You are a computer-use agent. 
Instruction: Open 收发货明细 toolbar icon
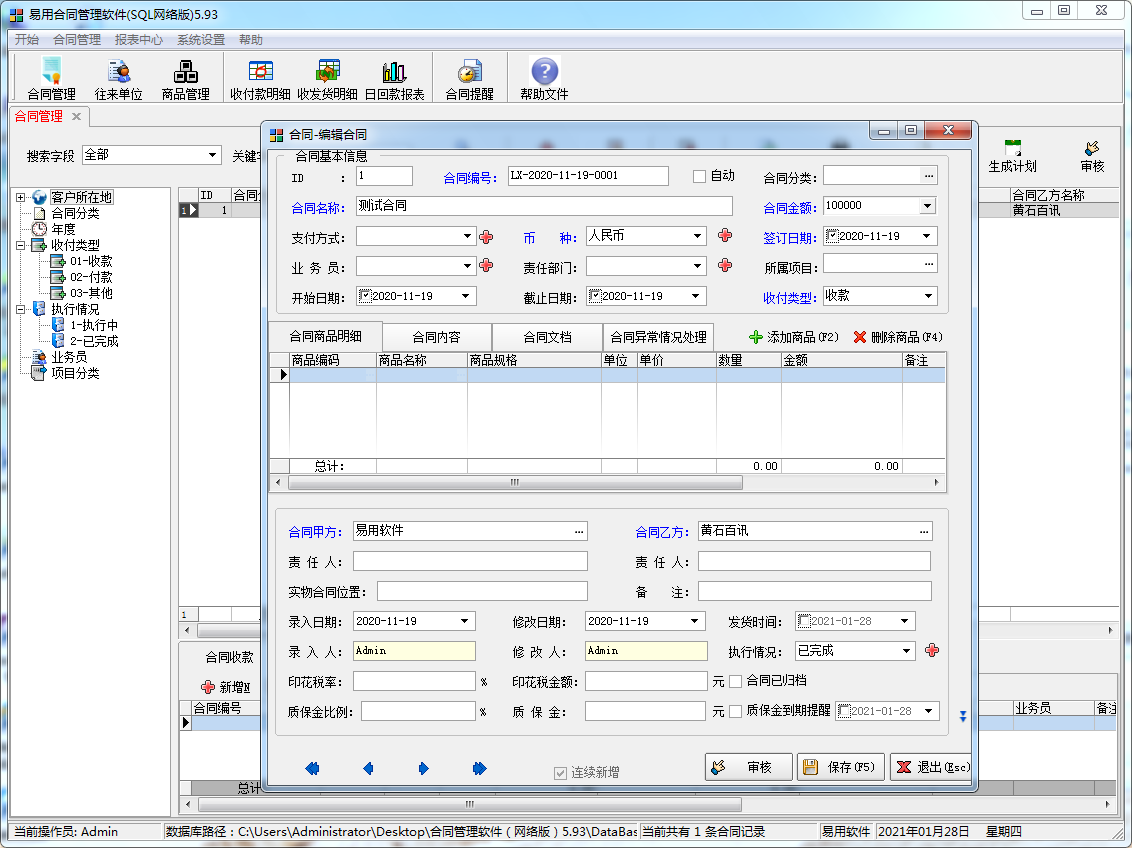coord(327,79)
